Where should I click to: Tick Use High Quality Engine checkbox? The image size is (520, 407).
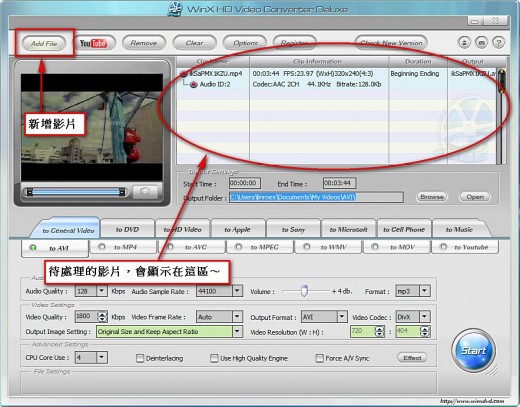214,358
